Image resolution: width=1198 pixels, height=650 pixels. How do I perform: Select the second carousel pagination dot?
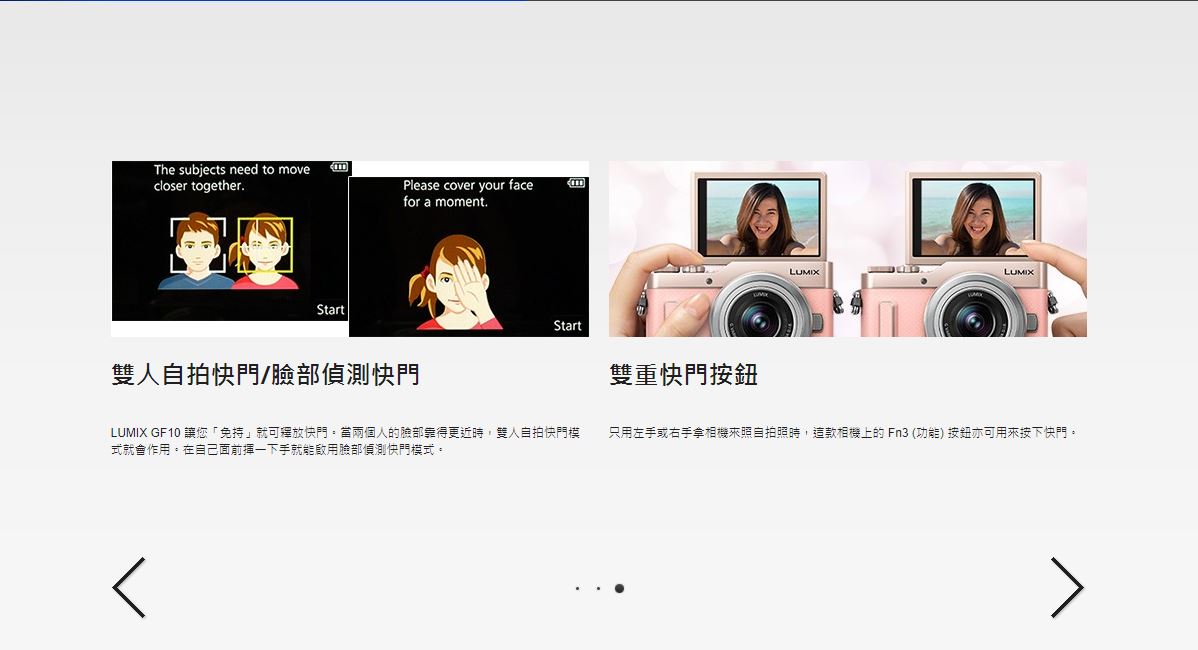(x=598, y=588)
